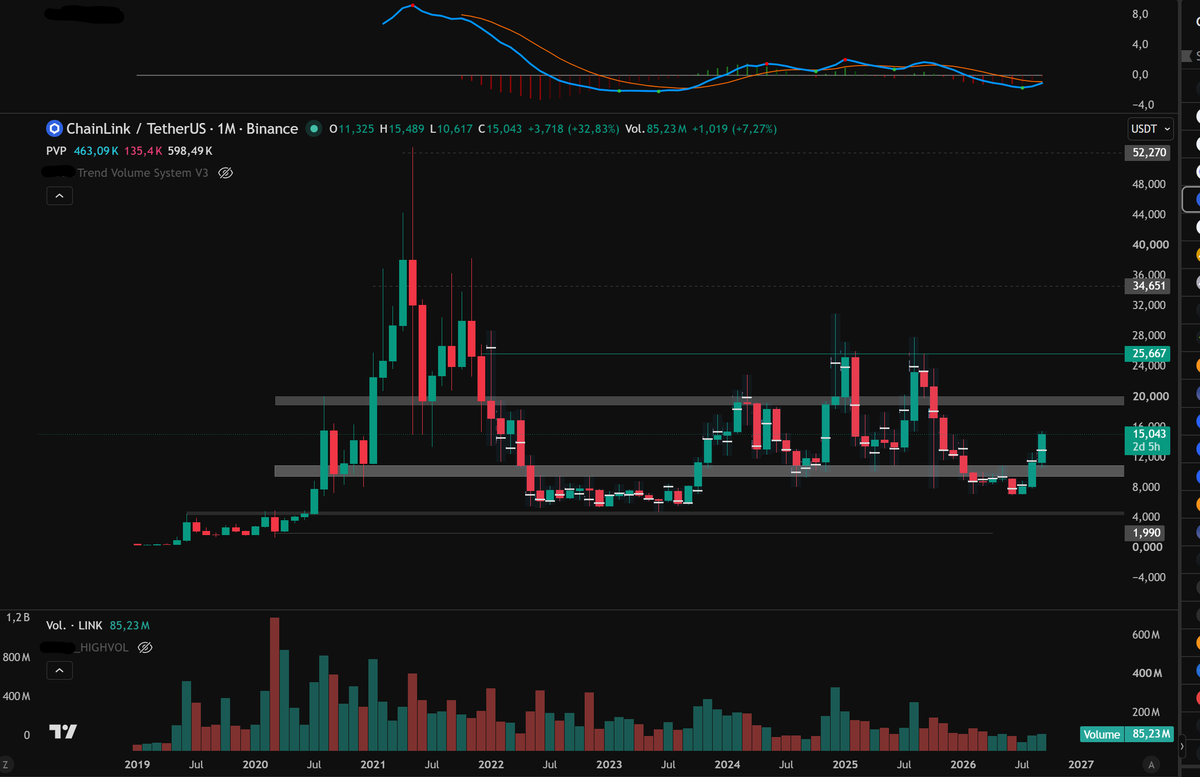This screenshot has height=777, width=1200.
Task: Click the 52,270 price label
Action: [1146, 153]
